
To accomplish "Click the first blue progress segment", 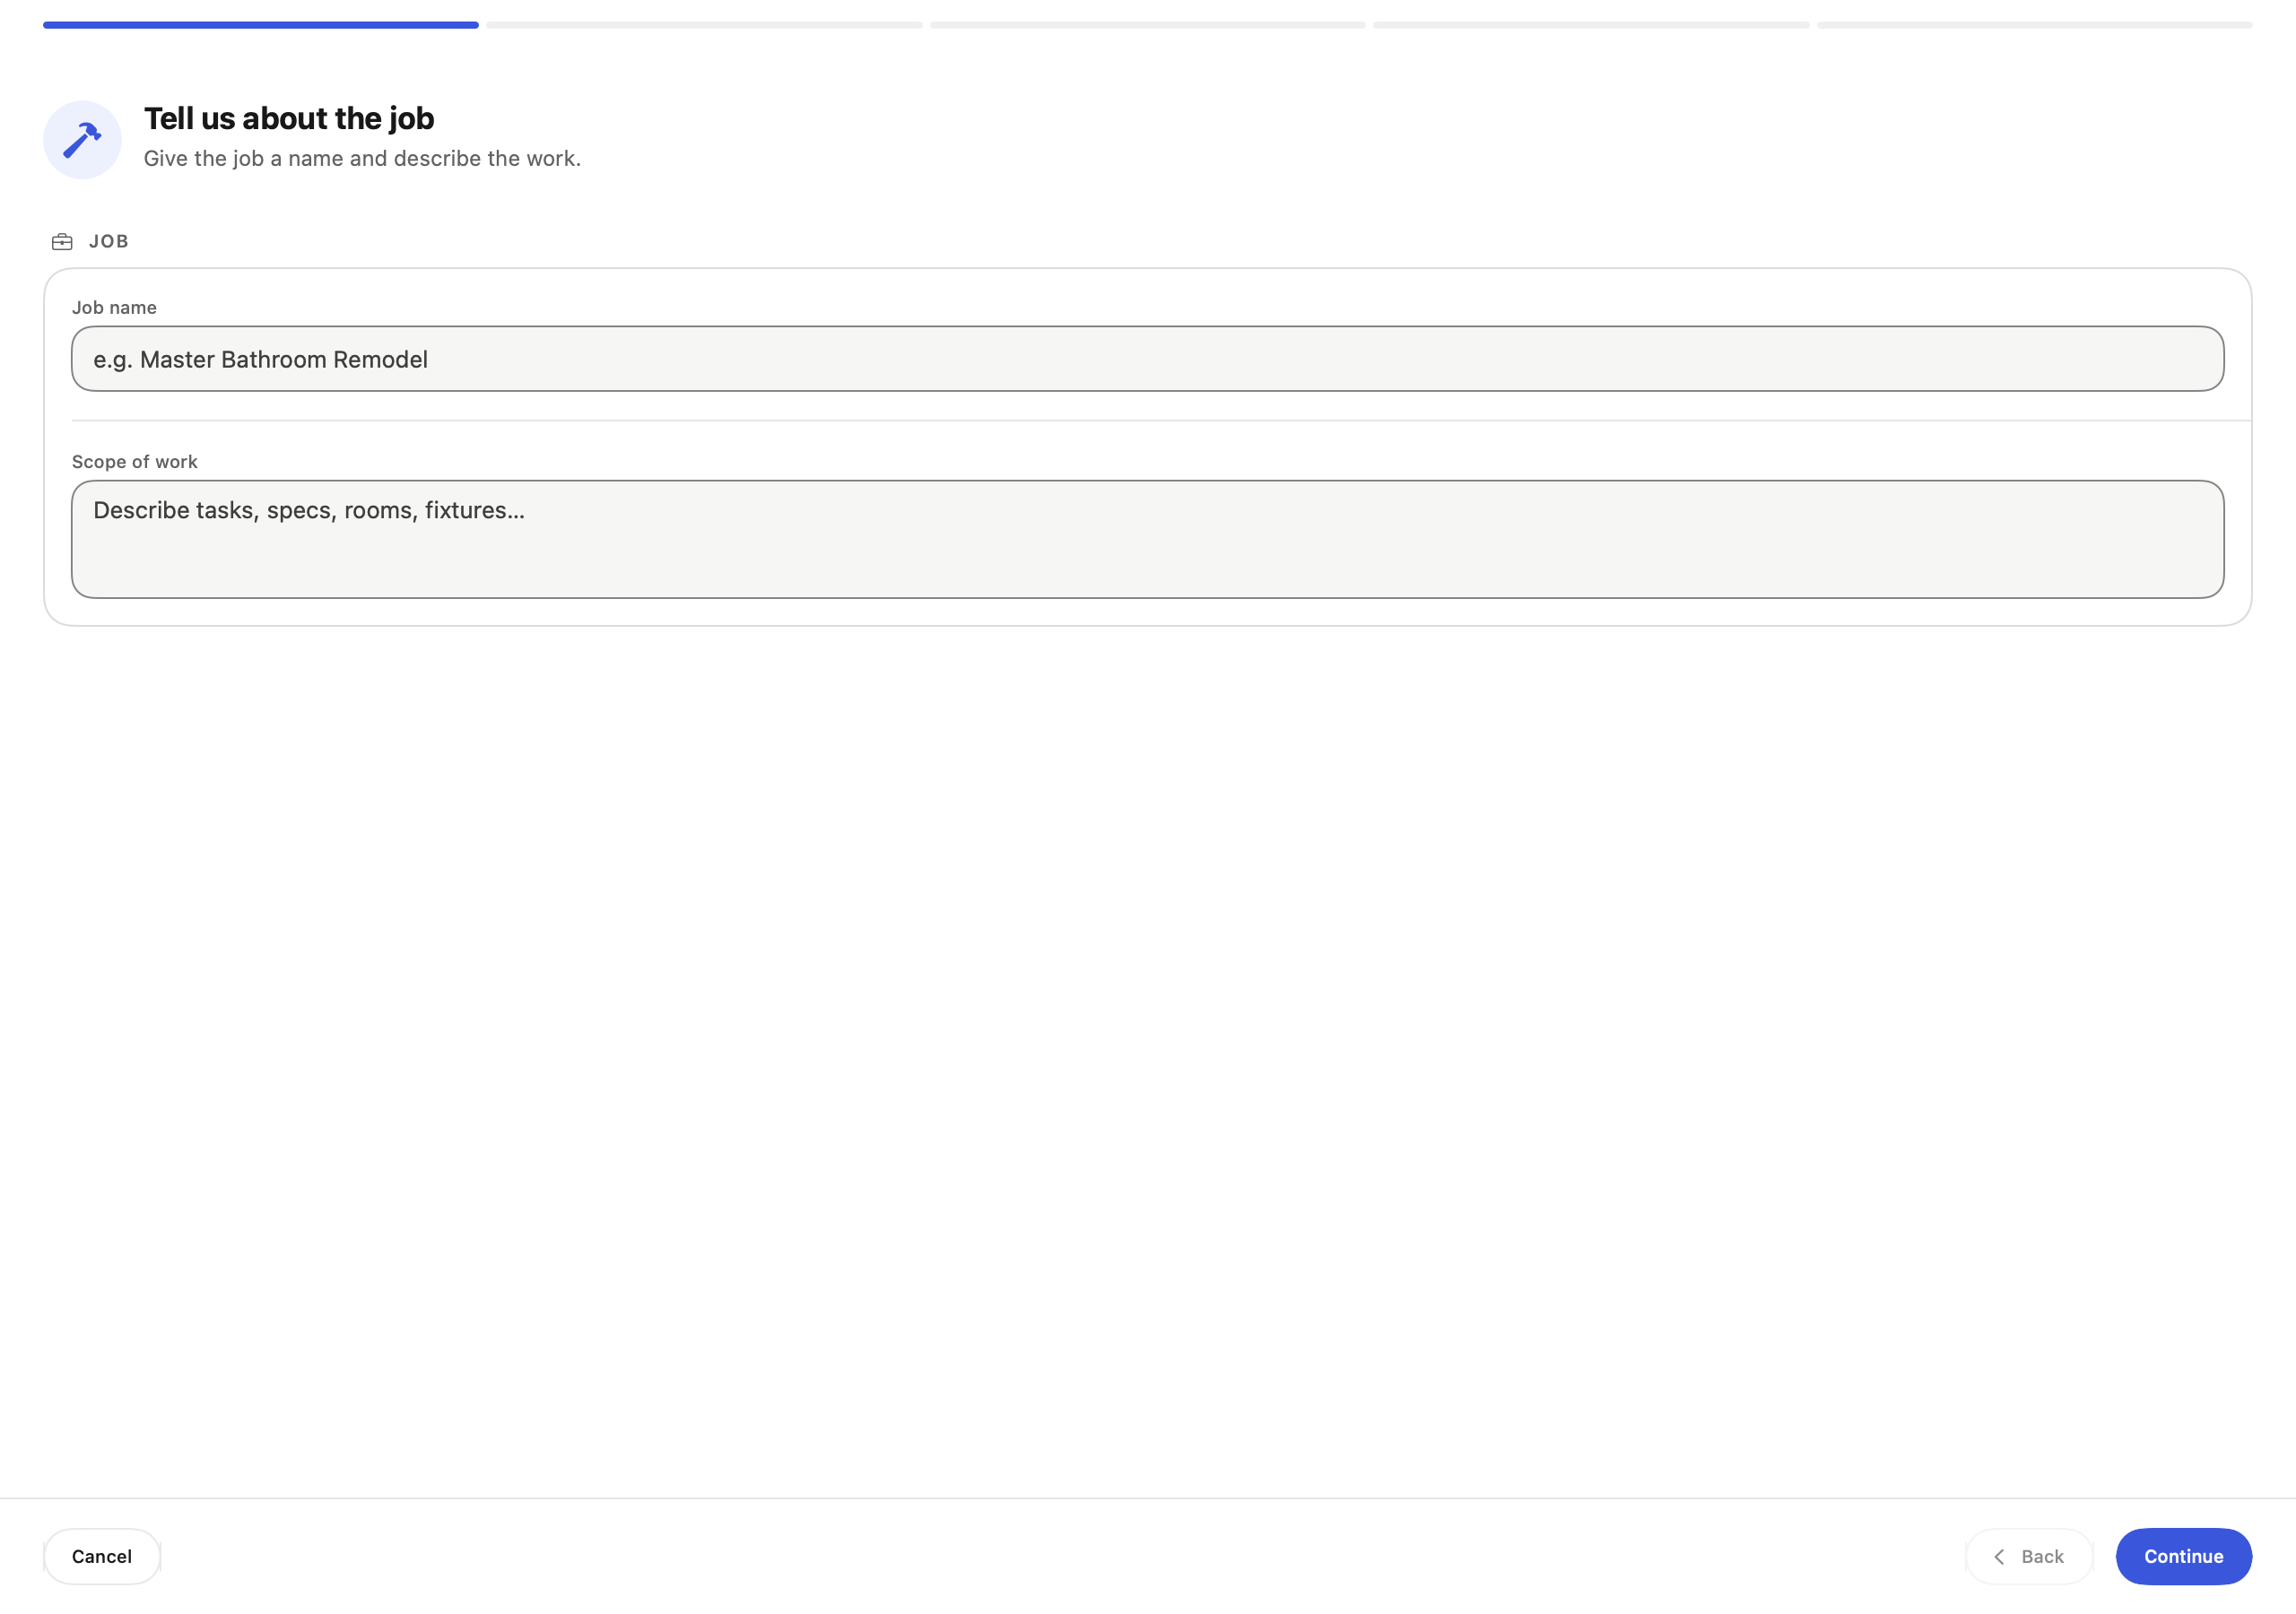I will click(x=261, y=25).
